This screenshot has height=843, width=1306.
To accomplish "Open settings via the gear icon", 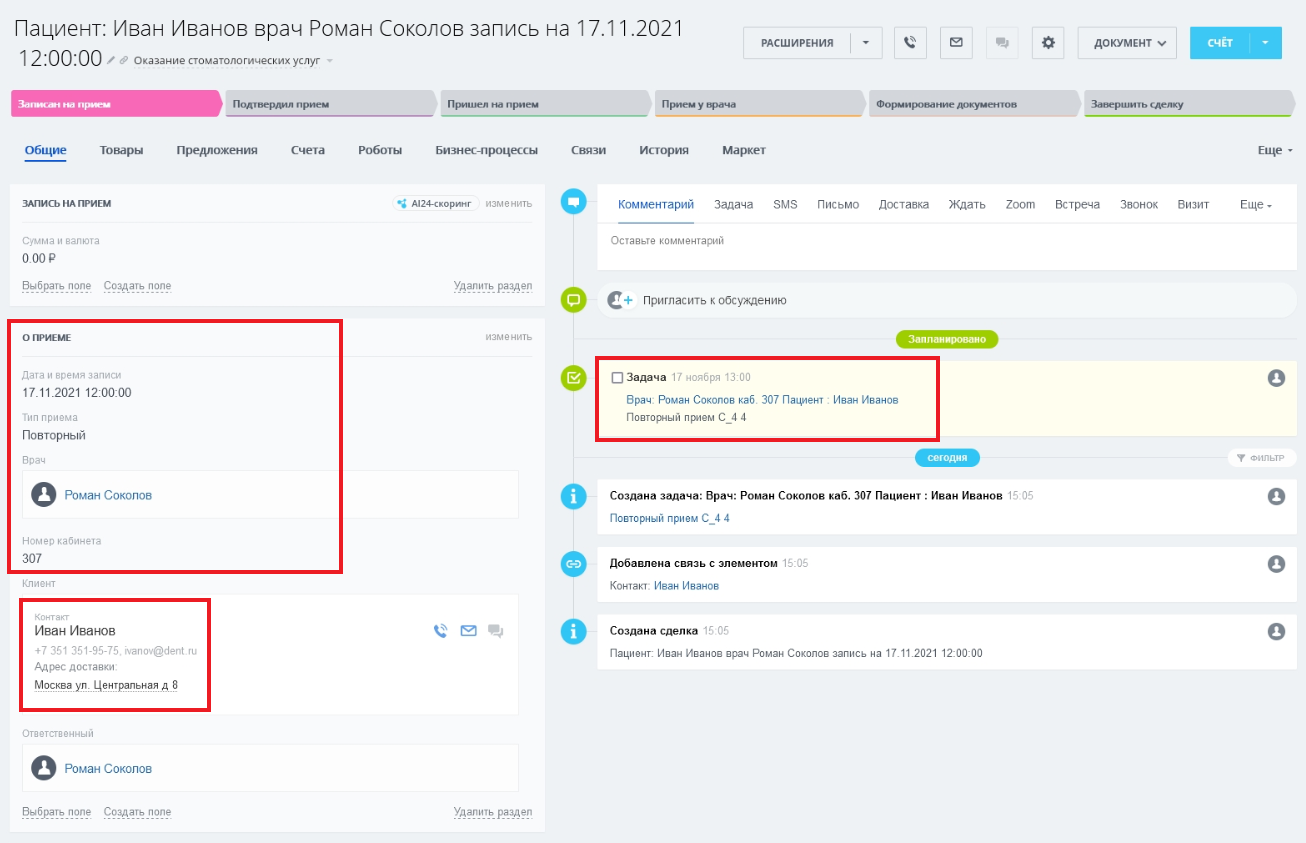I will [1048, 43].
